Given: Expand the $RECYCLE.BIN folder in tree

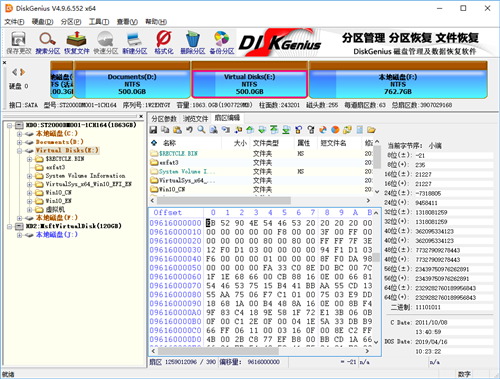Looking at the screenshot, I should point(29,159).
